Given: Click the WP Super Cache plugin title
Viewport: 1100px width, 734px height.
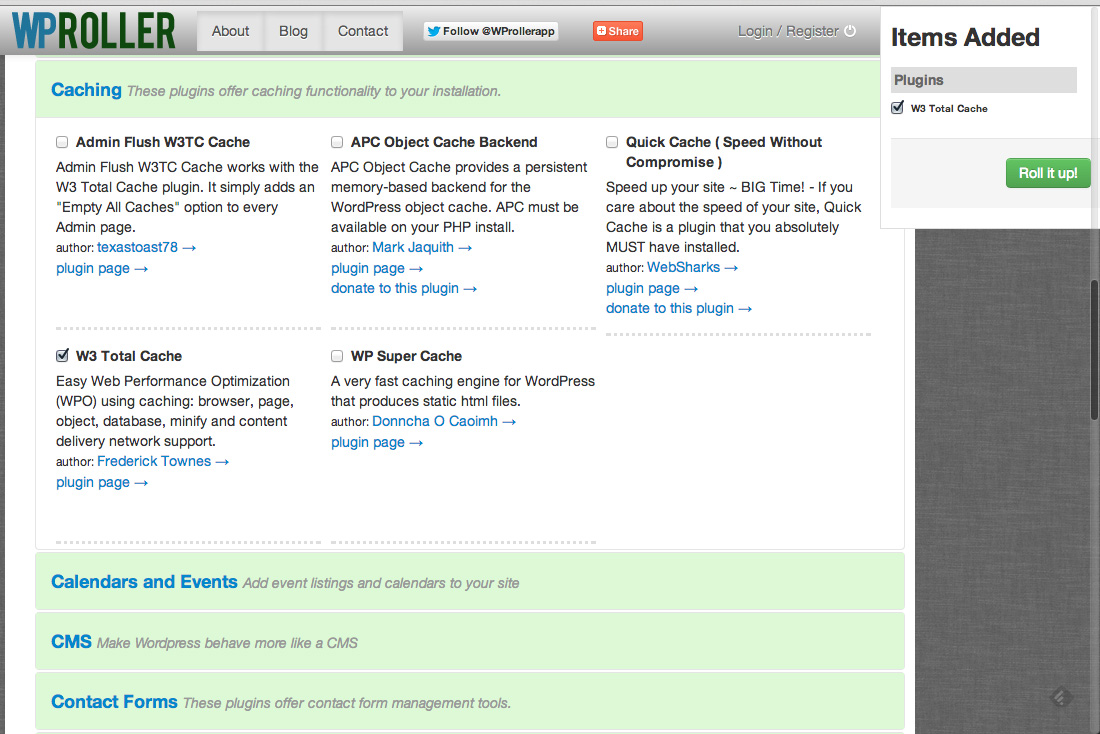Looking at the screenshot, I should point(406,356).
